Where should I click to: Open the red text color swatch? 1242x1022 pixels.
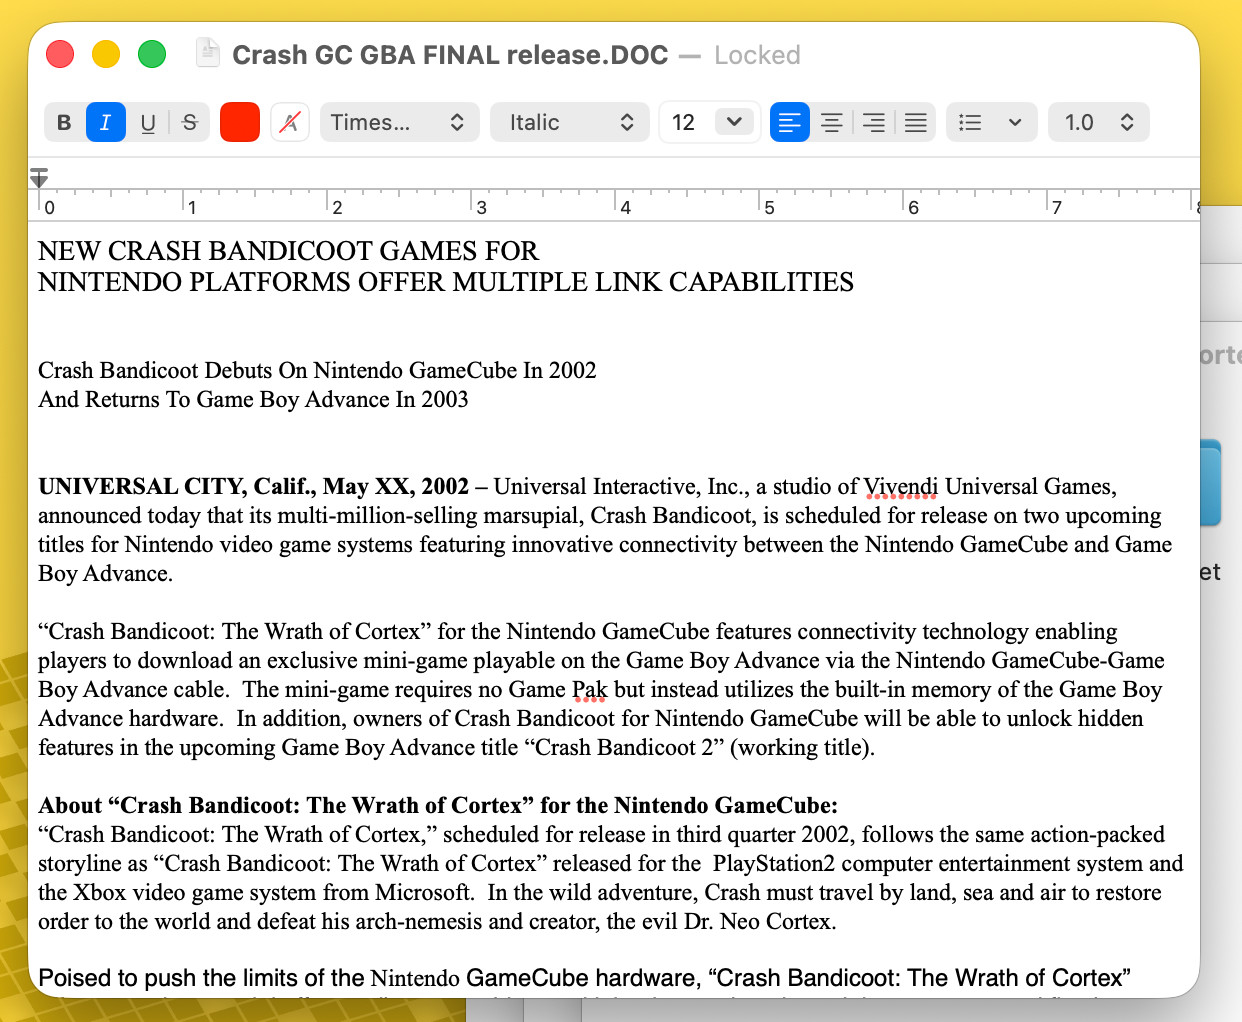(x=240, y=122)
